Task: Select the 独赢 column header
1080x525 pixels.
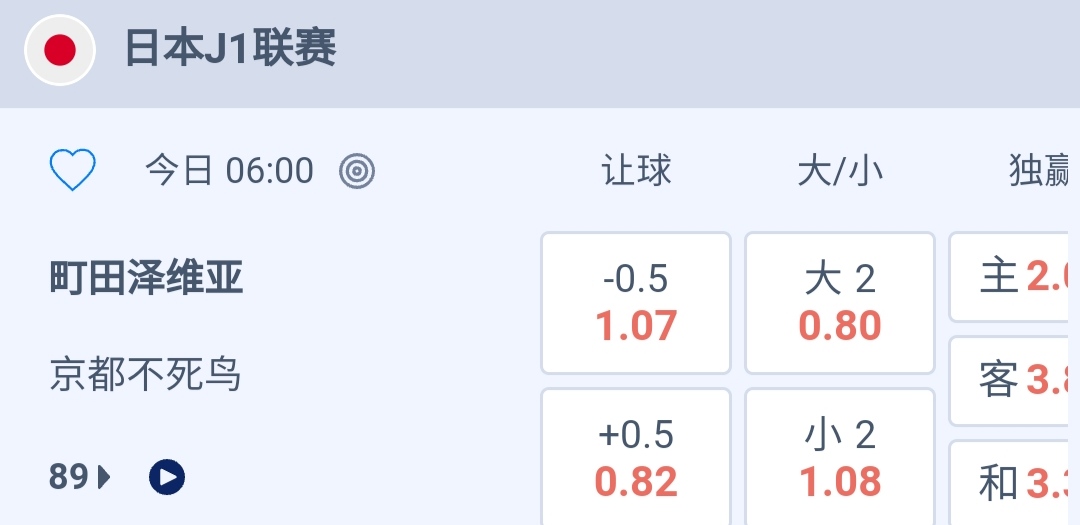Action: coord(1042,171)
